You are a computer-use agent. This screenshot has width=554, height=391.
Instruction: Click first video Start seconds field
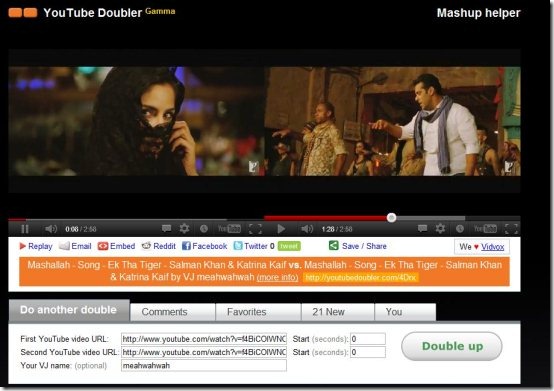pos(368,339)
